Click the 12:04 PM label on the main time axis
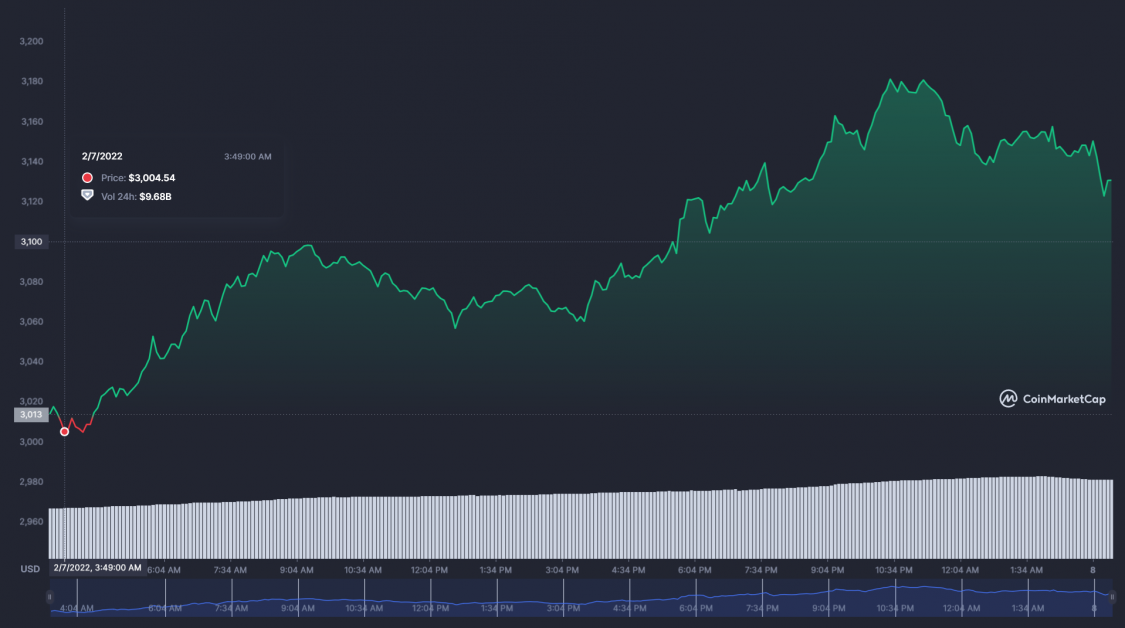Image resolution: width=1125 pixels, height=628 pixels. pyautogui.click(x=429, y=570)
